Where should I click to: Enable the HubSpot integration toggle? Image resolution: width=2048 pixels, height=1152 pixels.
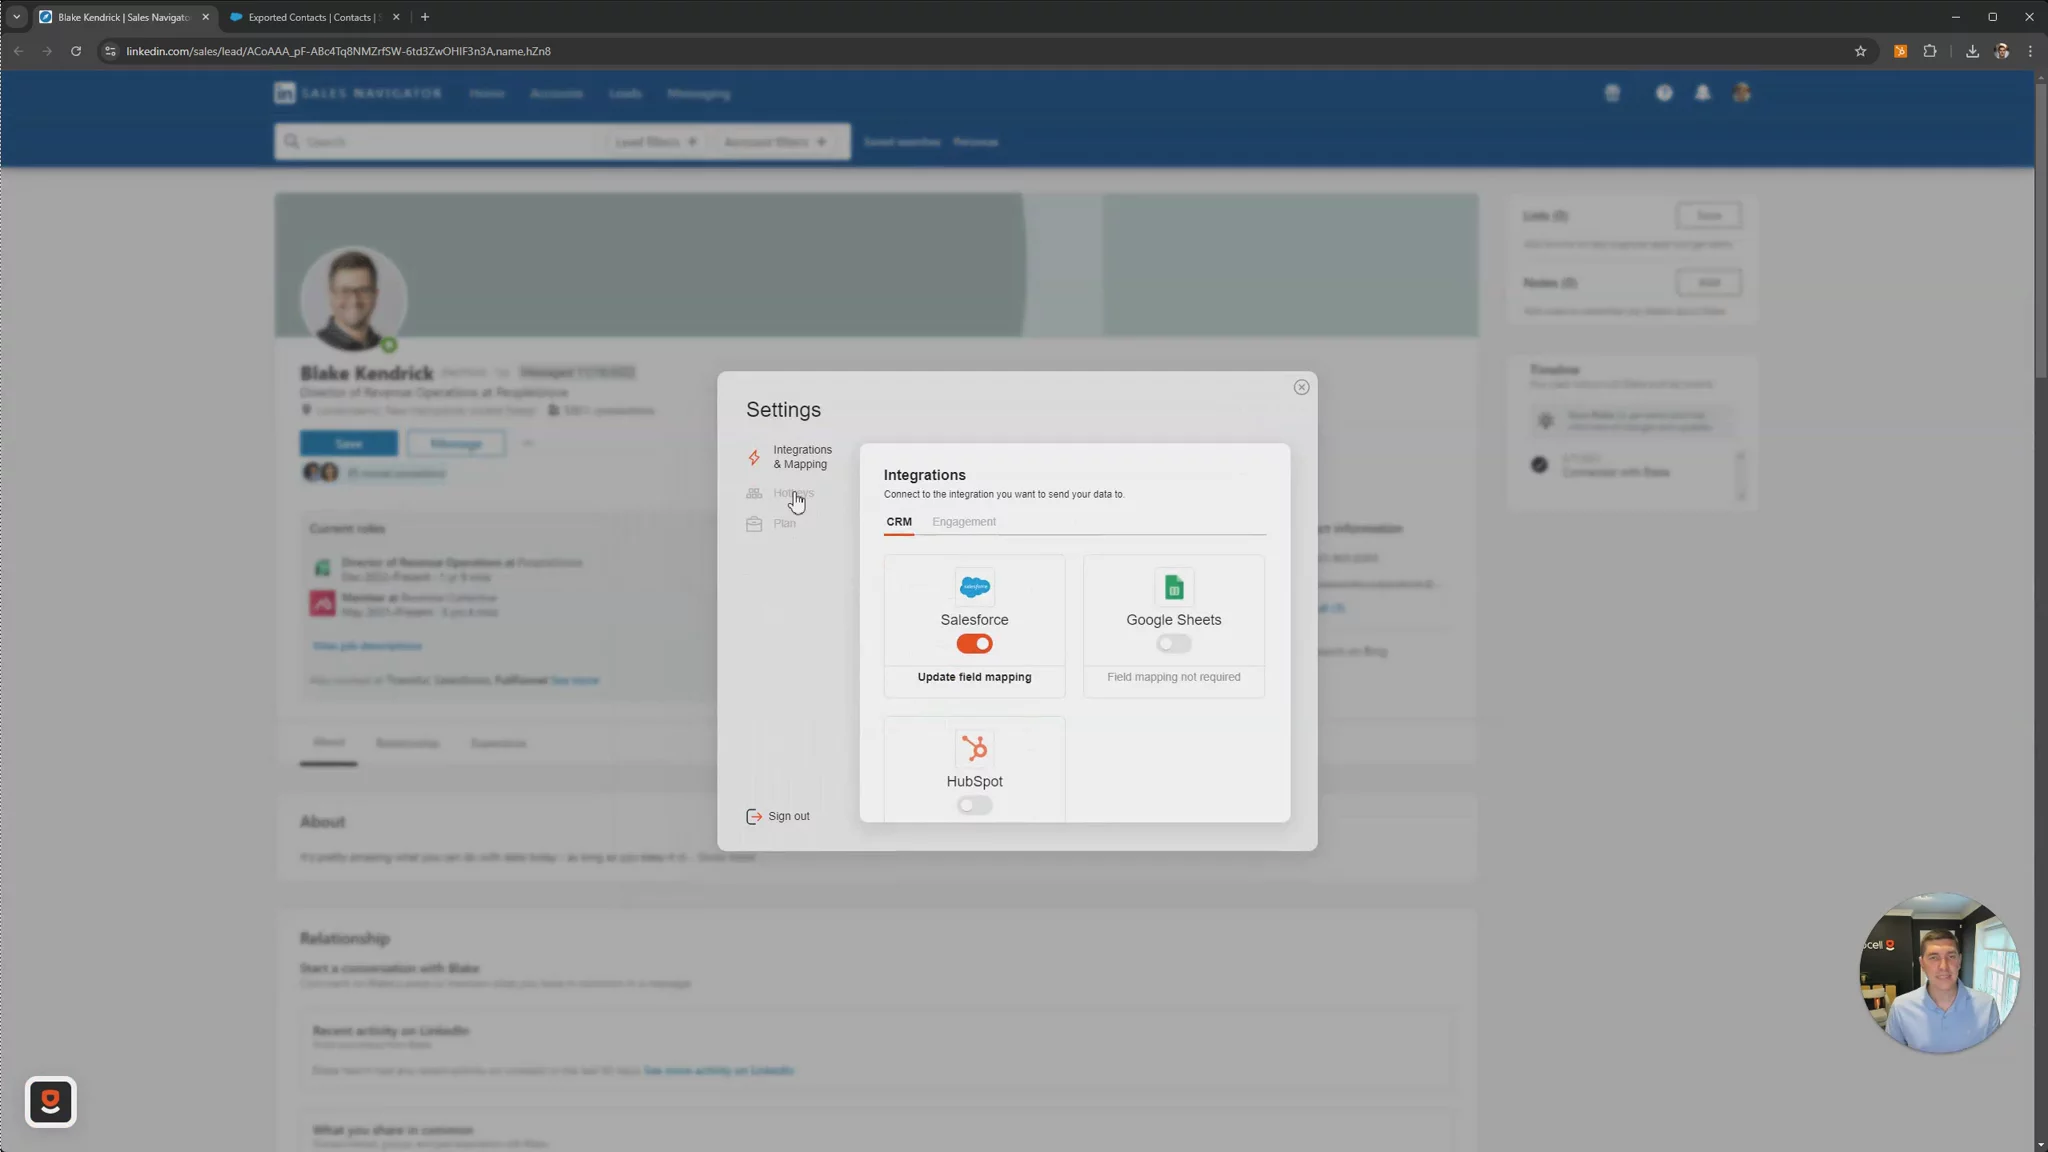pos(974,805)
